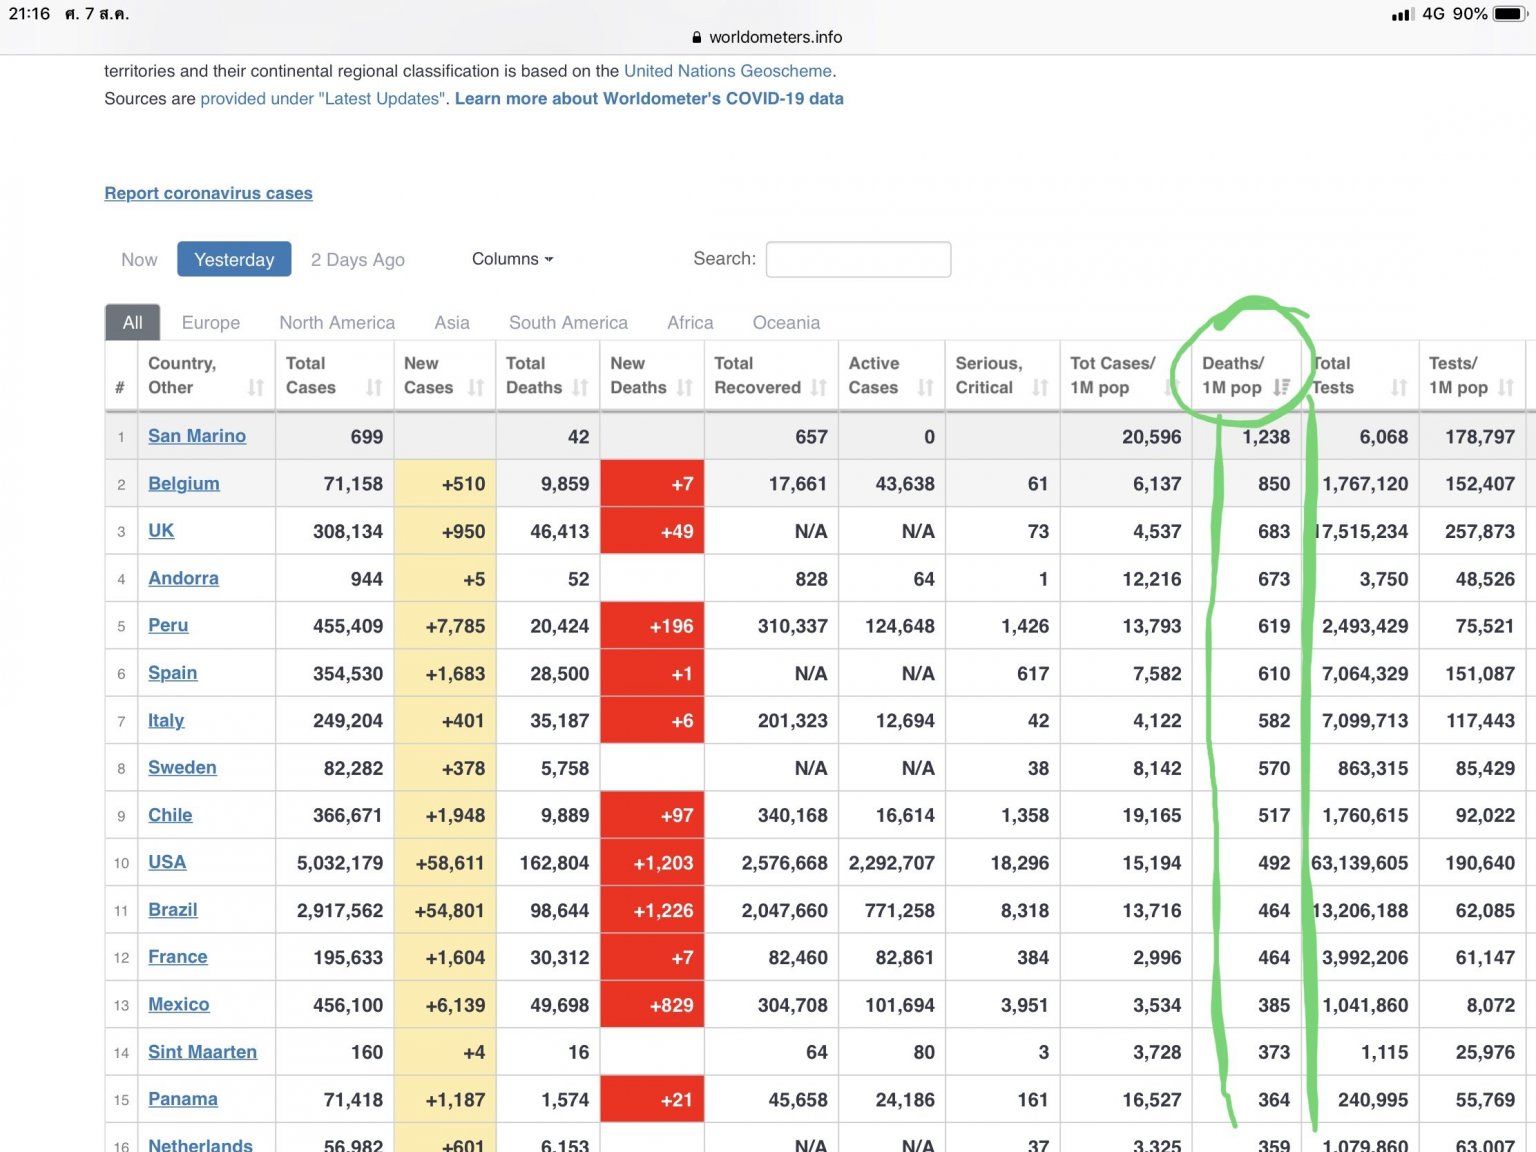Select USA new deaths cell +1,203
This screenshot has height=1152, width=1536.
(652, 863)
